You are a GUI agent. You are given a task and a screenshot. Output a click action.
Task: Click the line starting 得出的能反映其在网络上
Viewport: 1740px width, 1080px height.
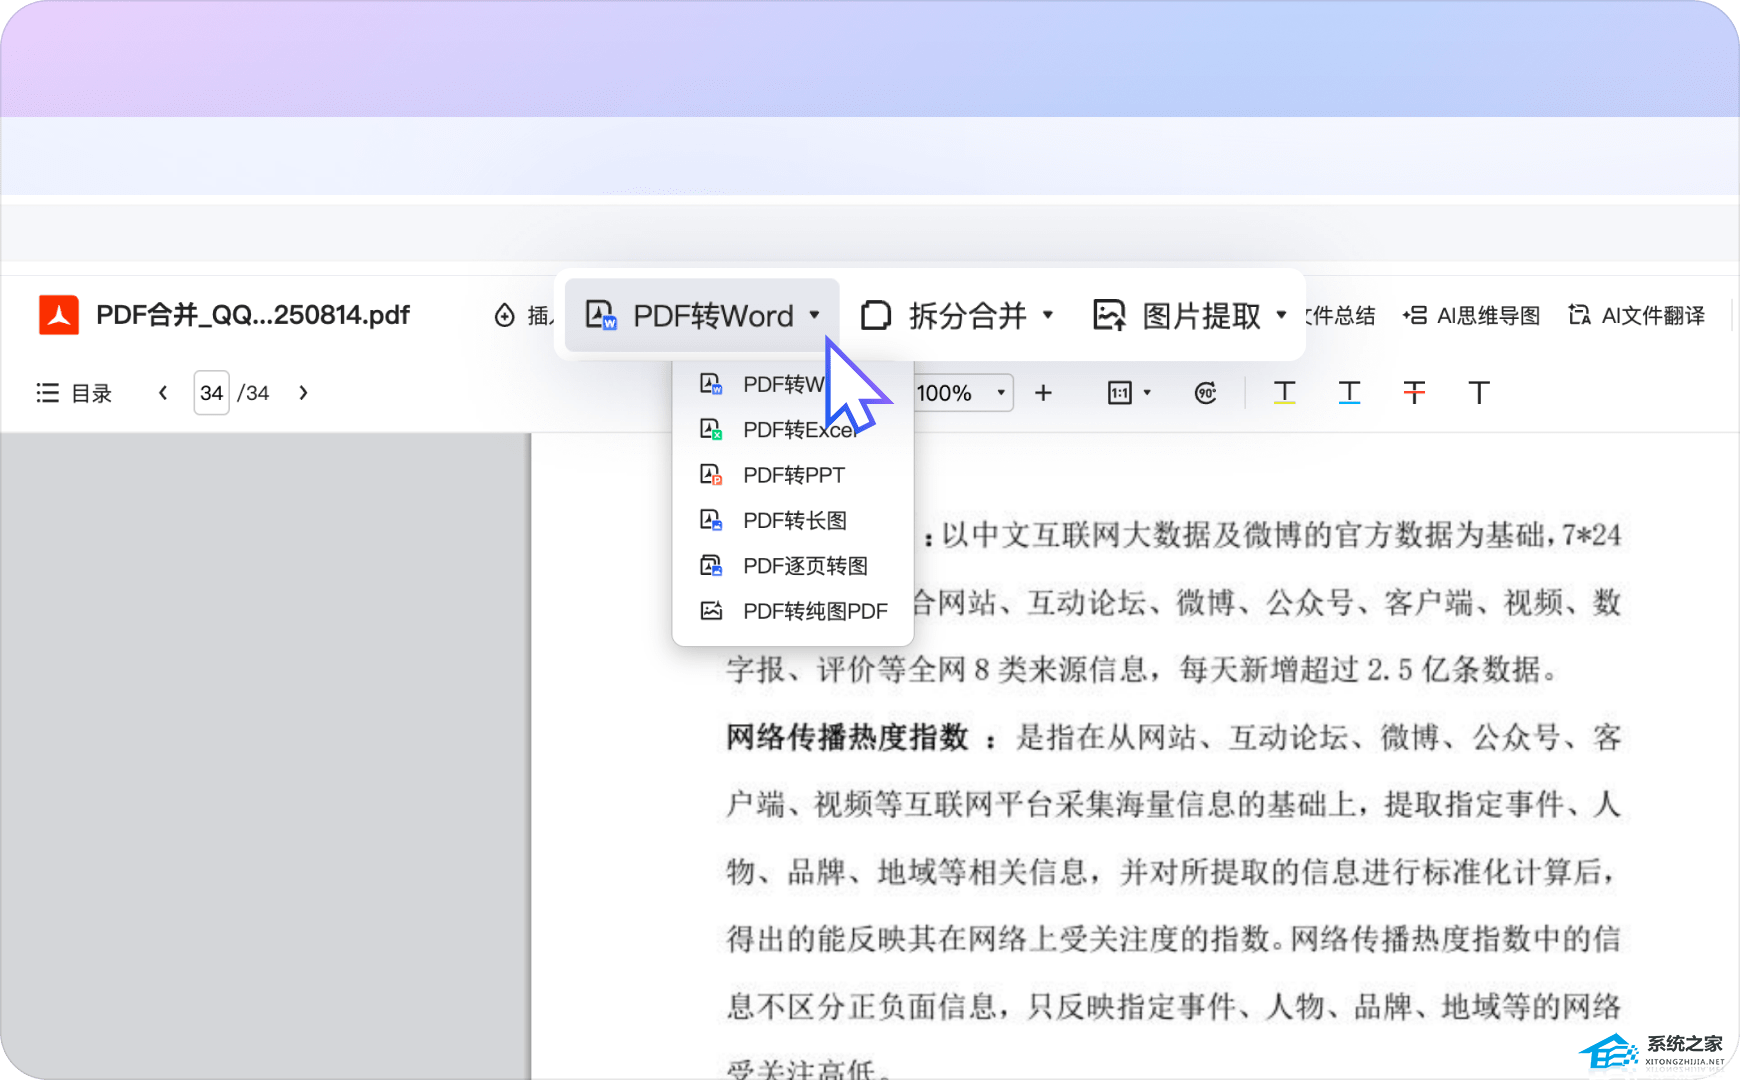(1173, 938)
